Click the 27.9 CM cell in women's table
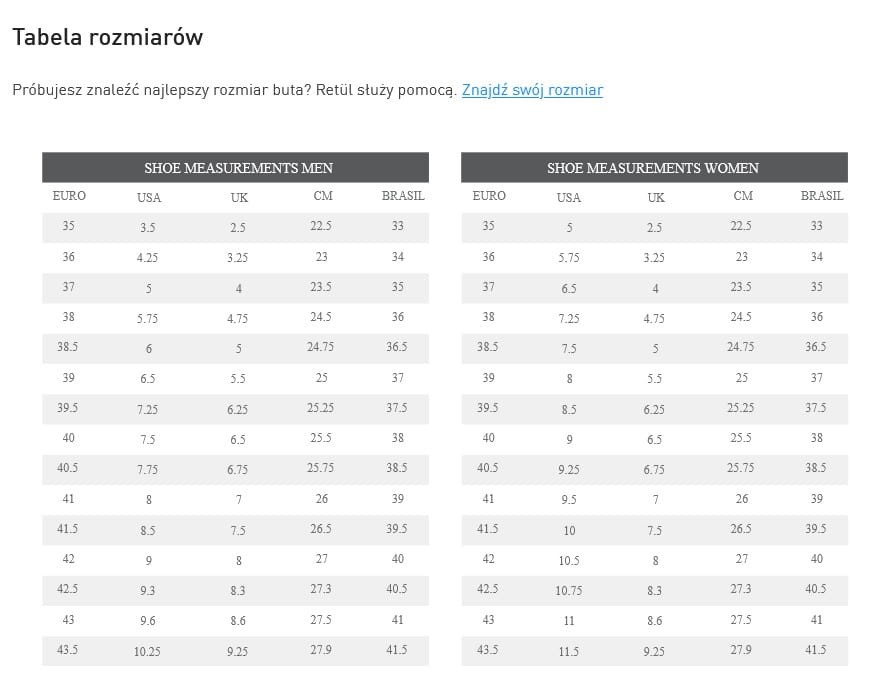The width and height of the screenshot is (883, 693). [x=741, y=650]
